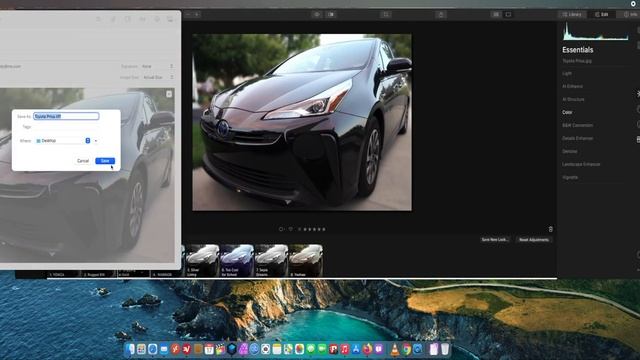Viewport: 640px width, 360px height.
Task: Open the Denoise tool
Action: (x=570, y=151)
